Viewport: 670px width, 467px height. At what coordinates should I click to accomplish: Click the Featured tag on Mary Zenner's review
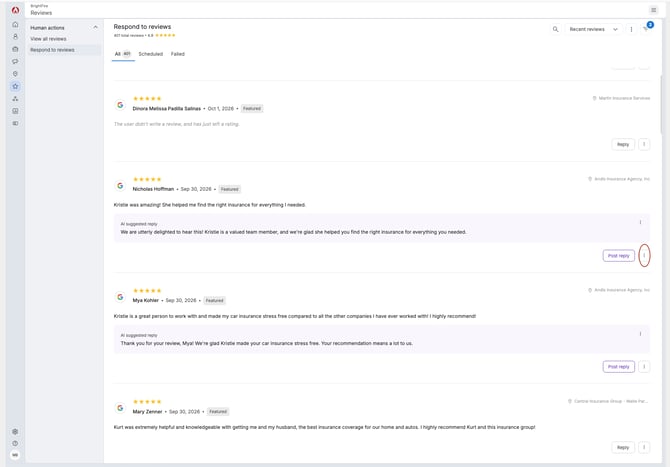tap(218, 411)
